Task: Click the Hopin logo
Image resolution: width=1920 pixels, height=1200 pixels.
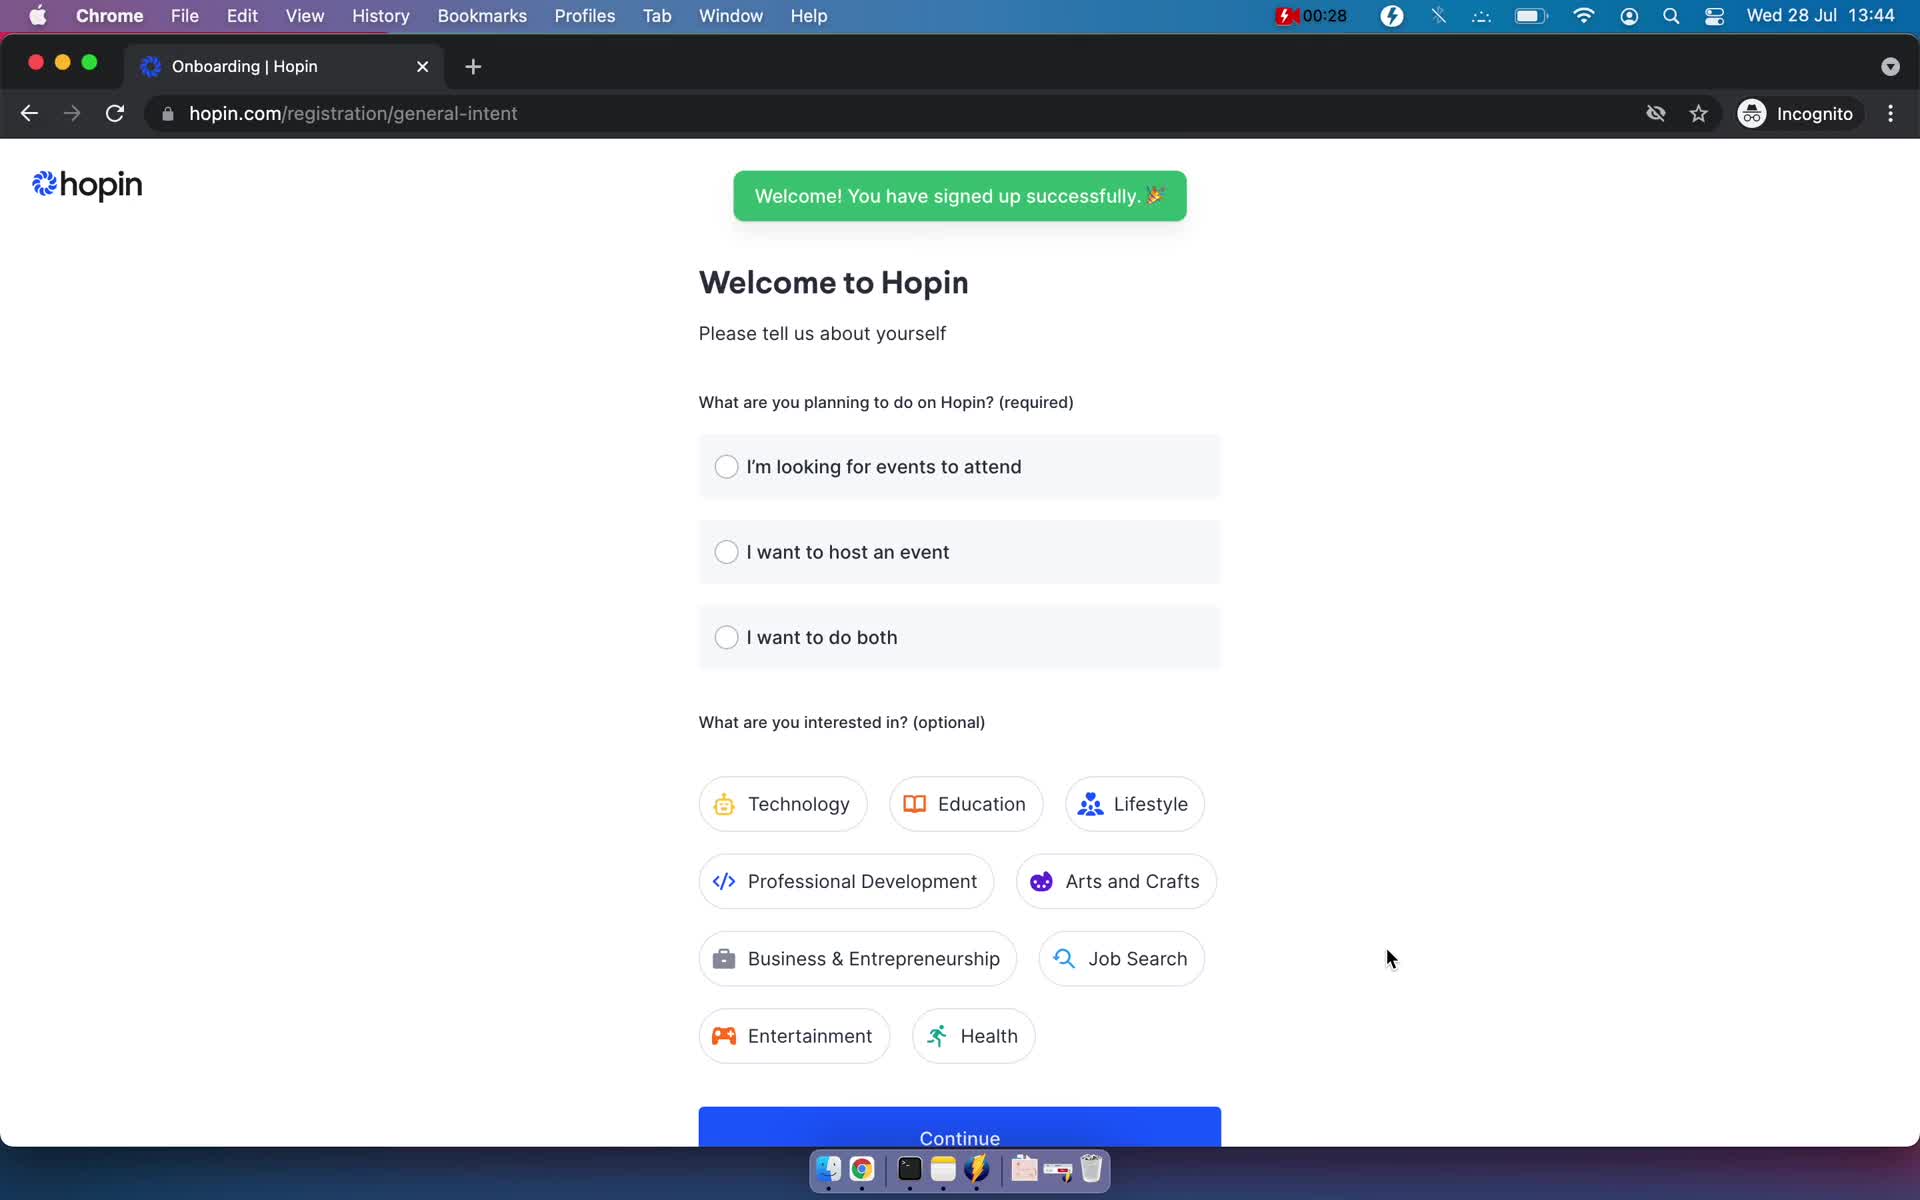Action: click(x=87, y=185)
